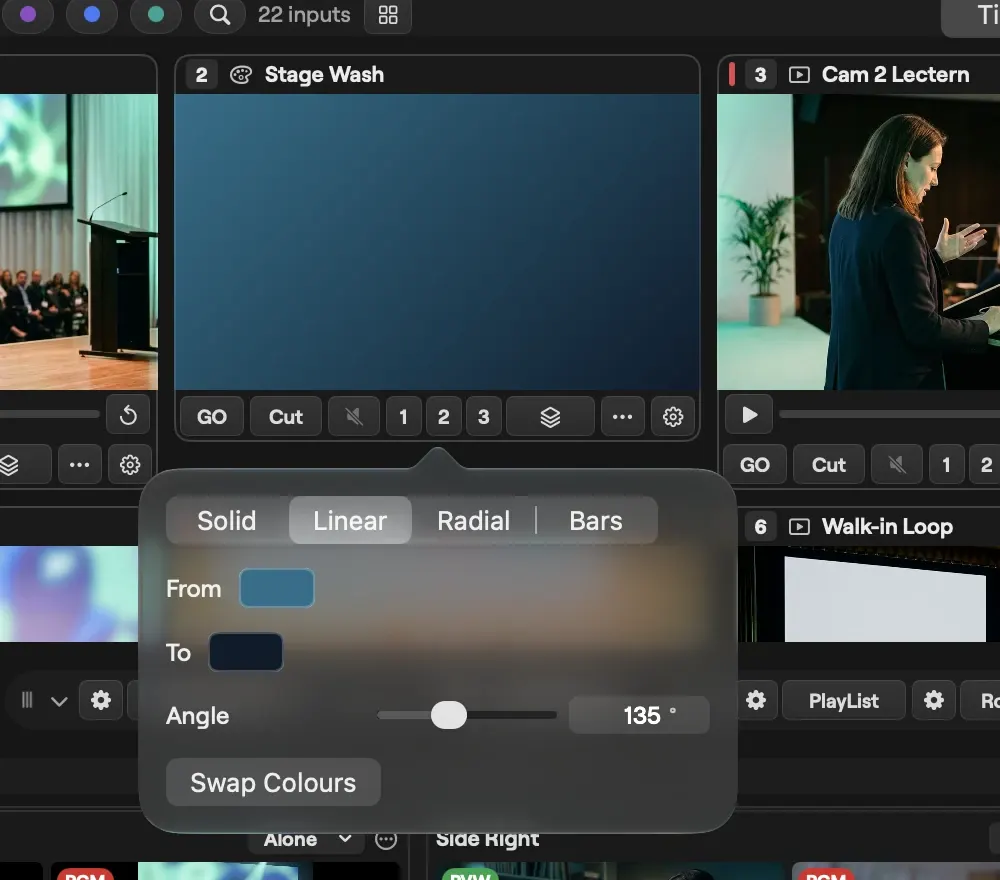
Task: Click the video icon beside Walk-in Loop
Action: pos(799,527)
